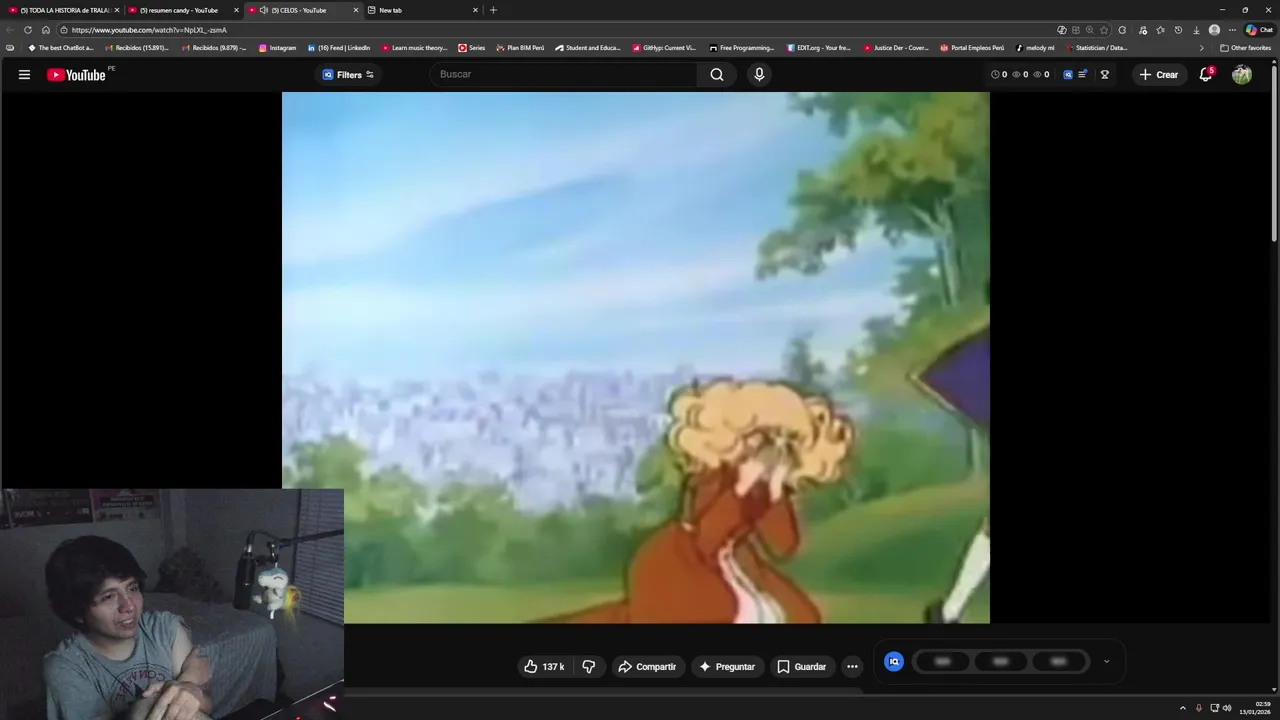Go back in browser history

[10, 30]
